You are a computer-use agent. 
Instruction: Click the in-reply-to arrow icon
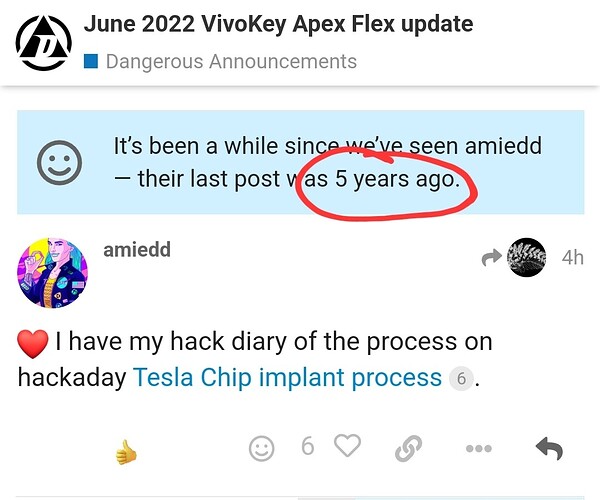492,257
